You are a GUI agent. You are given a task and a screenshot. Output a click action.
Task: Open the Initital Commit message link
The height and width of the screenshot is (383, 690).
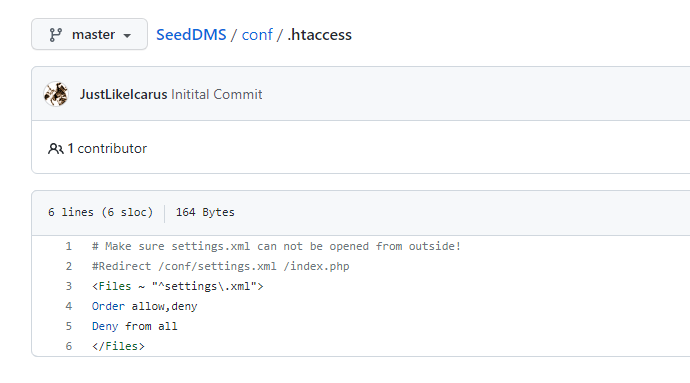click(x=217, y=94)
